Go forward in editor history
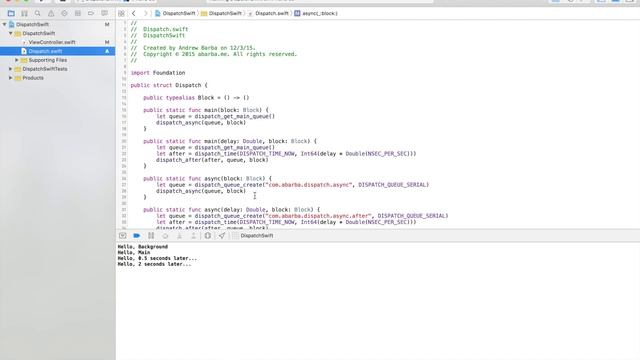 [145, 13]
